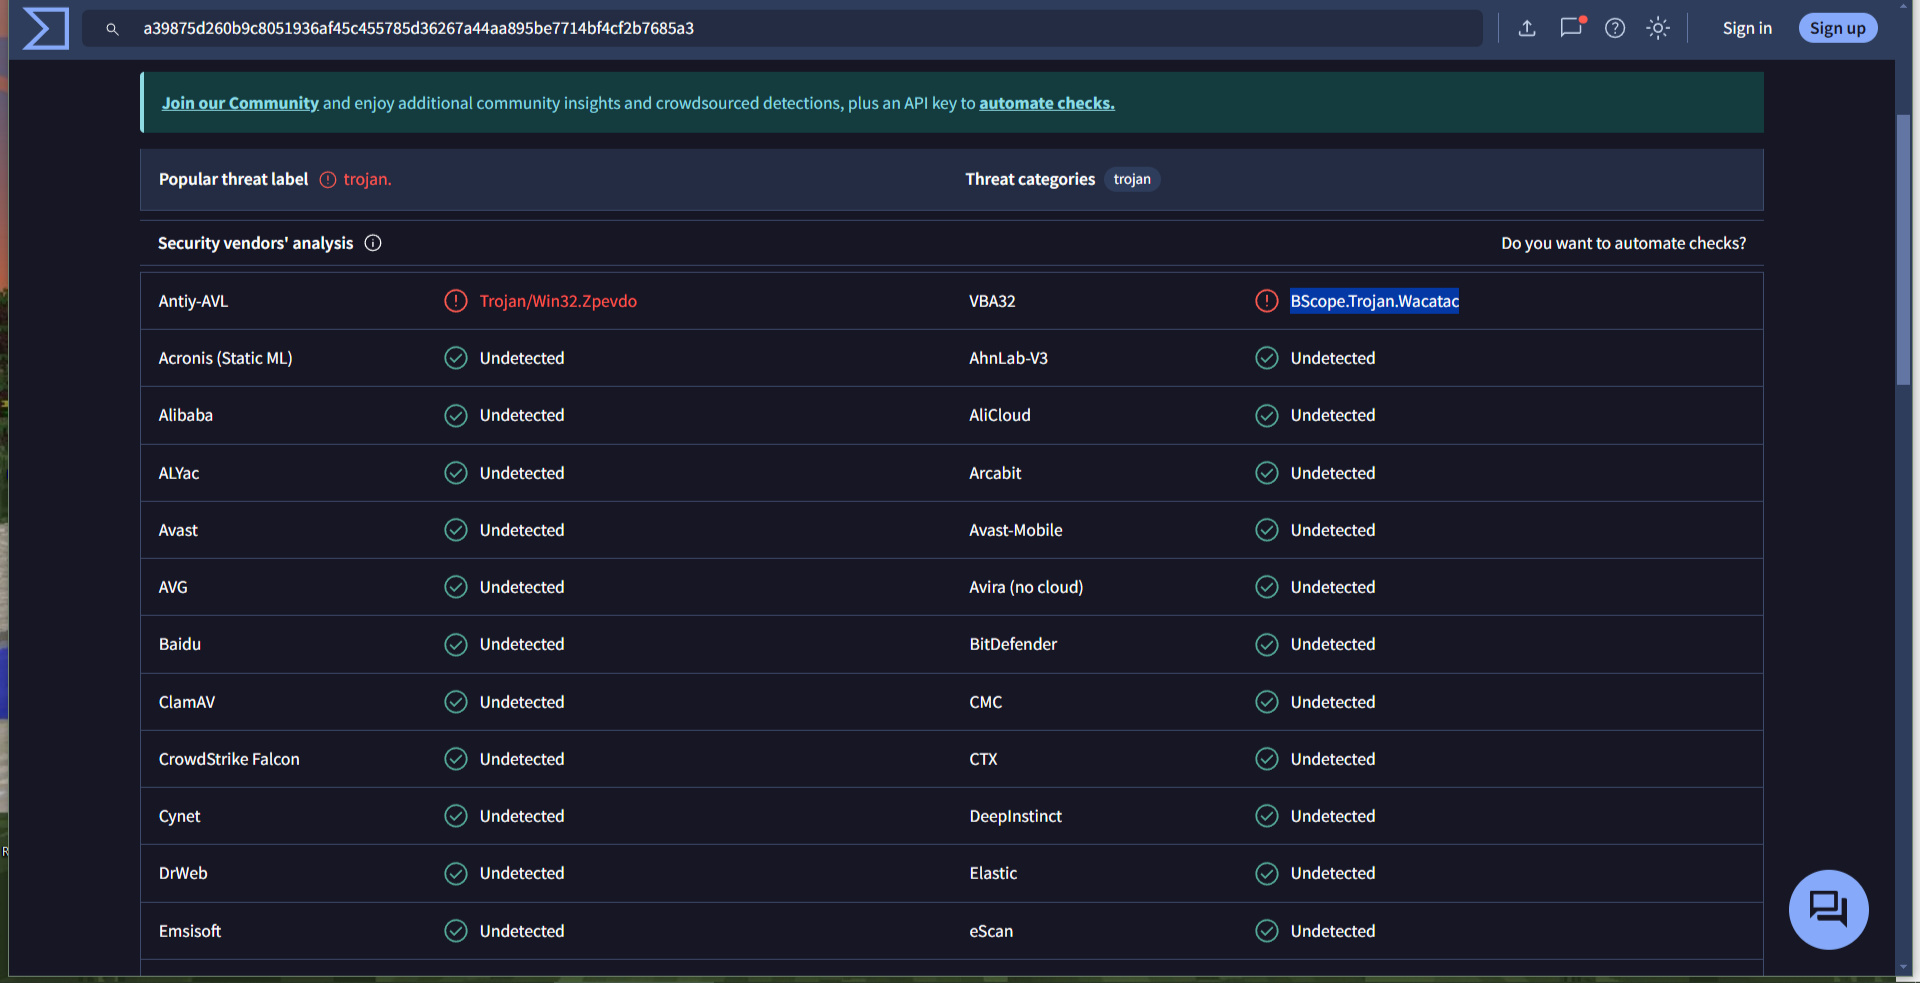Click the trojan threat category tag

point(1131,179)
